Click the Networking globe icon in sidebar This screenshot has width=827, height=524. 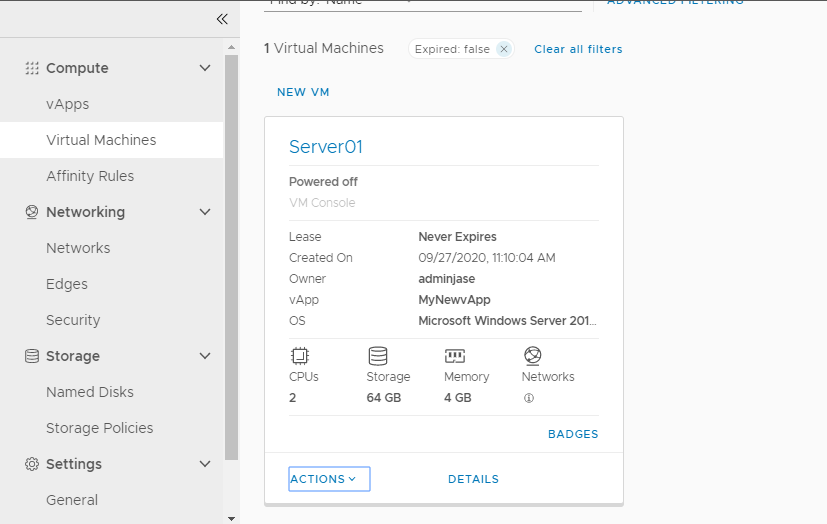point(32,212)
